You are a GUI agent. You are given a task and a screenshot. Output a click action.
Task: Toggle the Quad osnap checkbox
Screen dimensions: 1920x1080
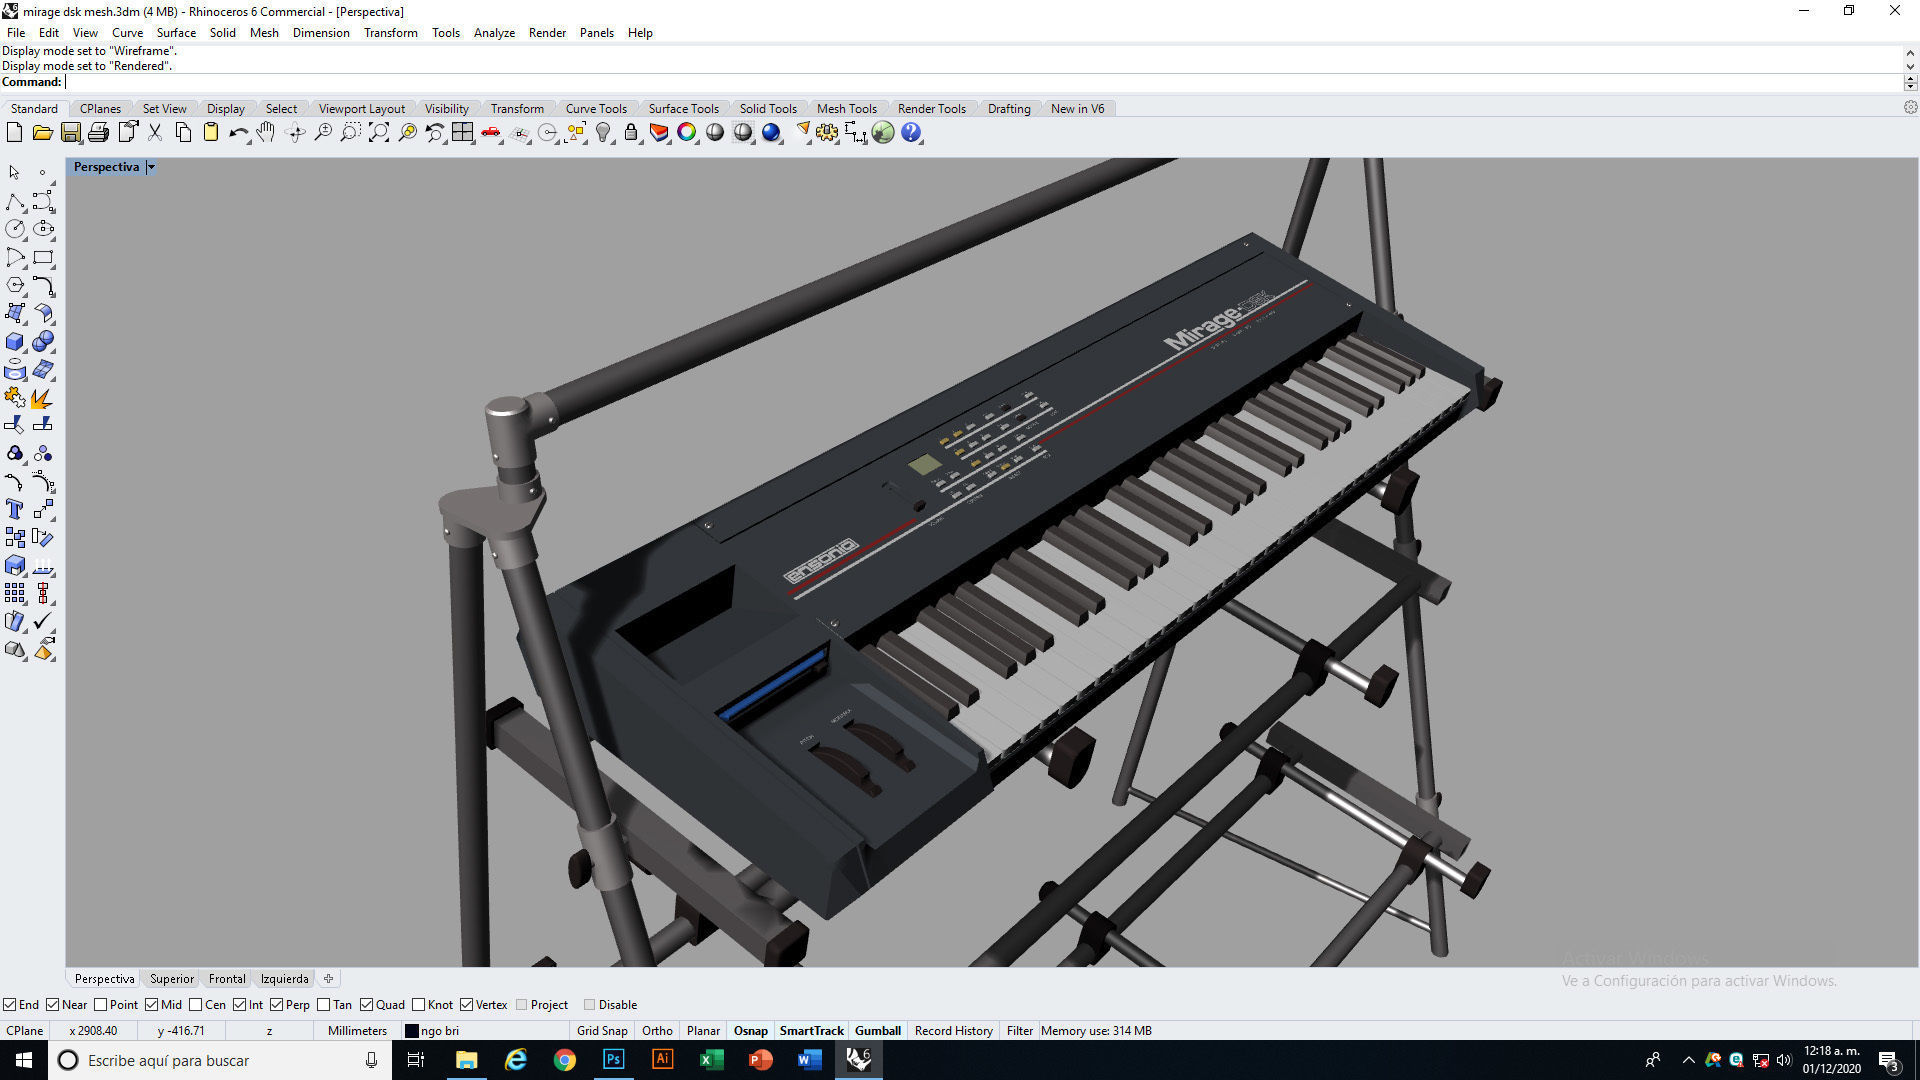(367, 1005)
